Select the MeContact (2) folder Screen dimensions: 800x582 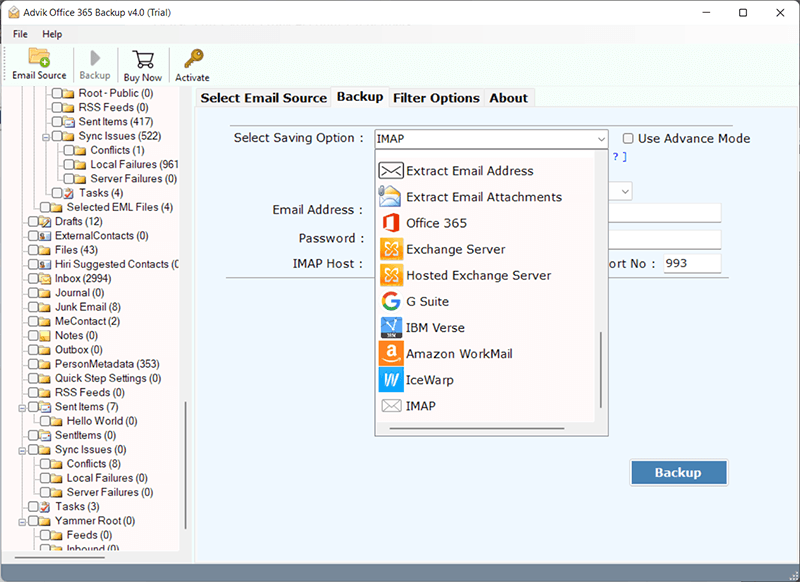pyautogui.click(x=87, y=321)
